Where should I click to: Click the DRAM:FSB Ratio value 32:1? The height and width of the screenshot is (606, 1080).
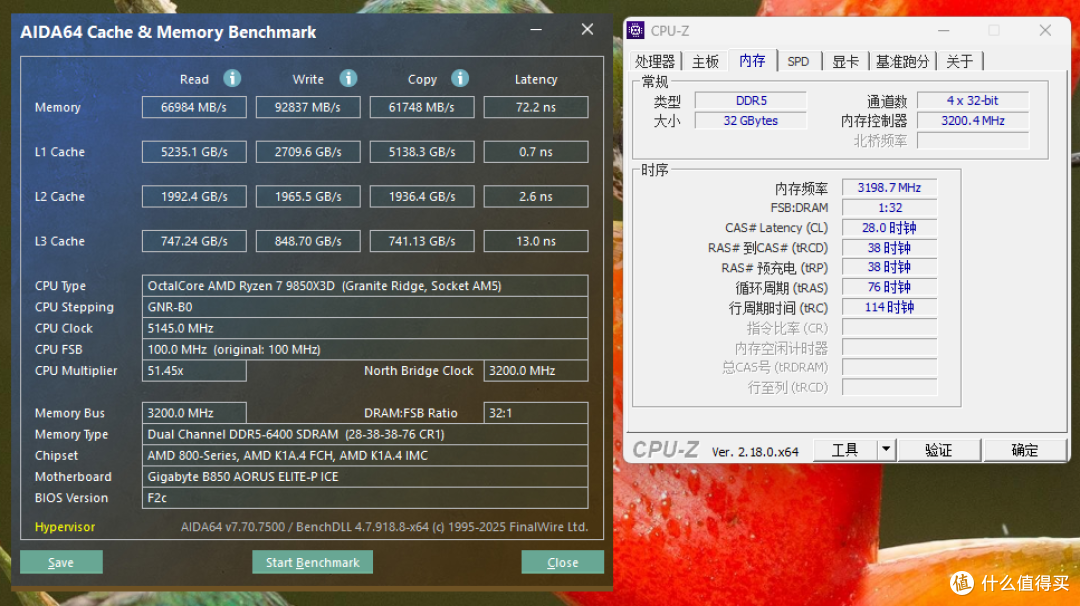click(536, 413)
